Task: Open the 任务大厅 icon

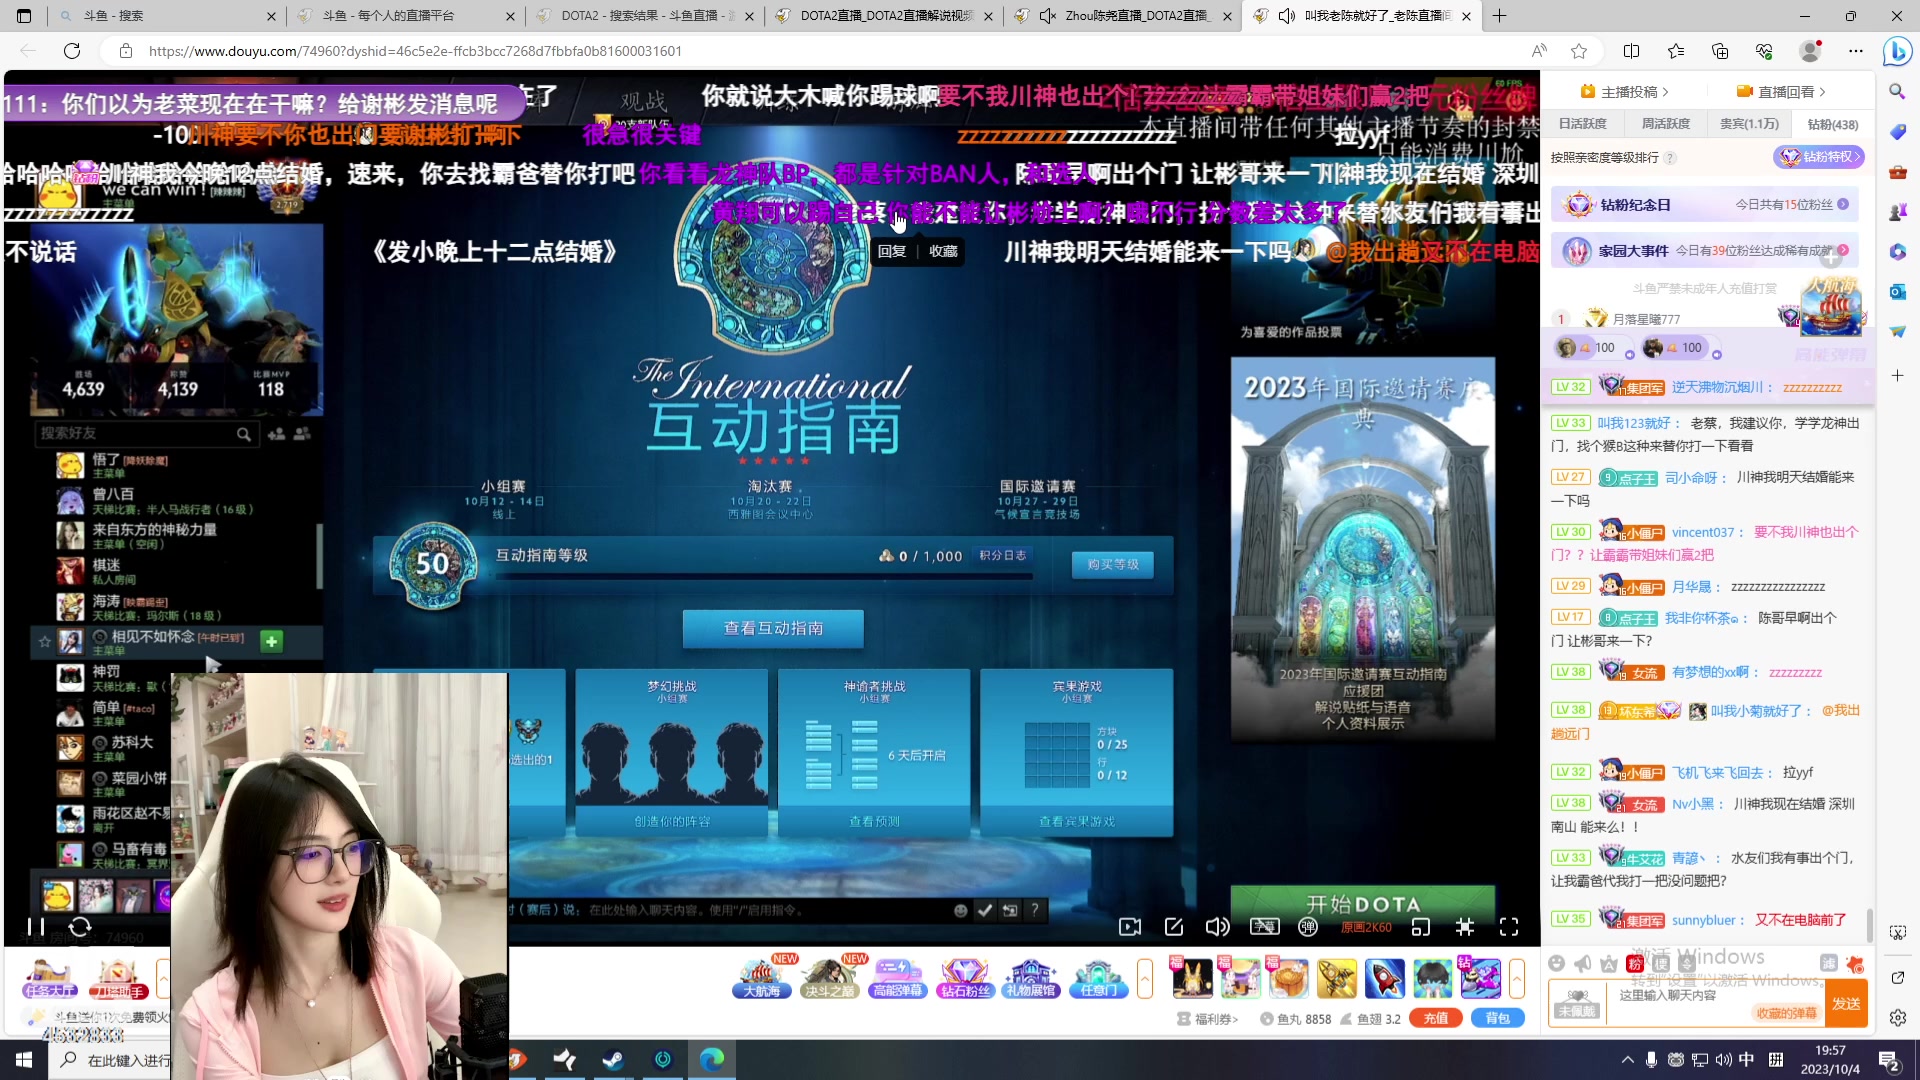Action: coord(50,979)
